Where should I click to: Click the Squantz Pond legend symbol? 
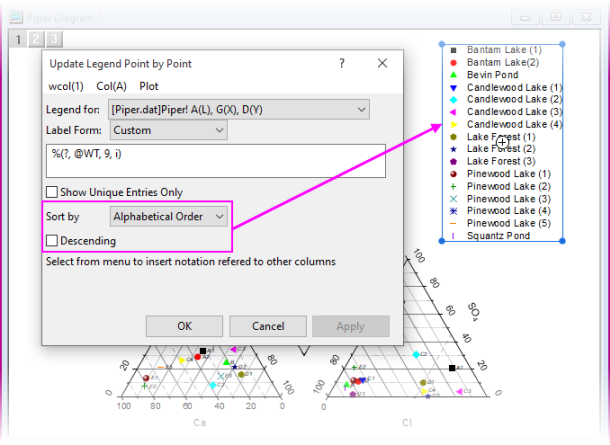pyautogui.click(x=453, y=236)
